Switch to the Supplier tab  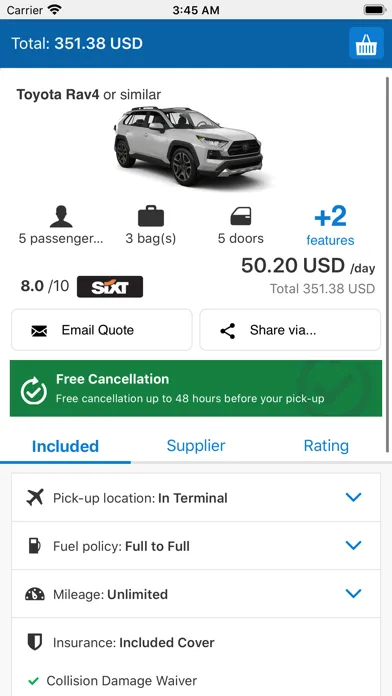(x=196, y=446)
